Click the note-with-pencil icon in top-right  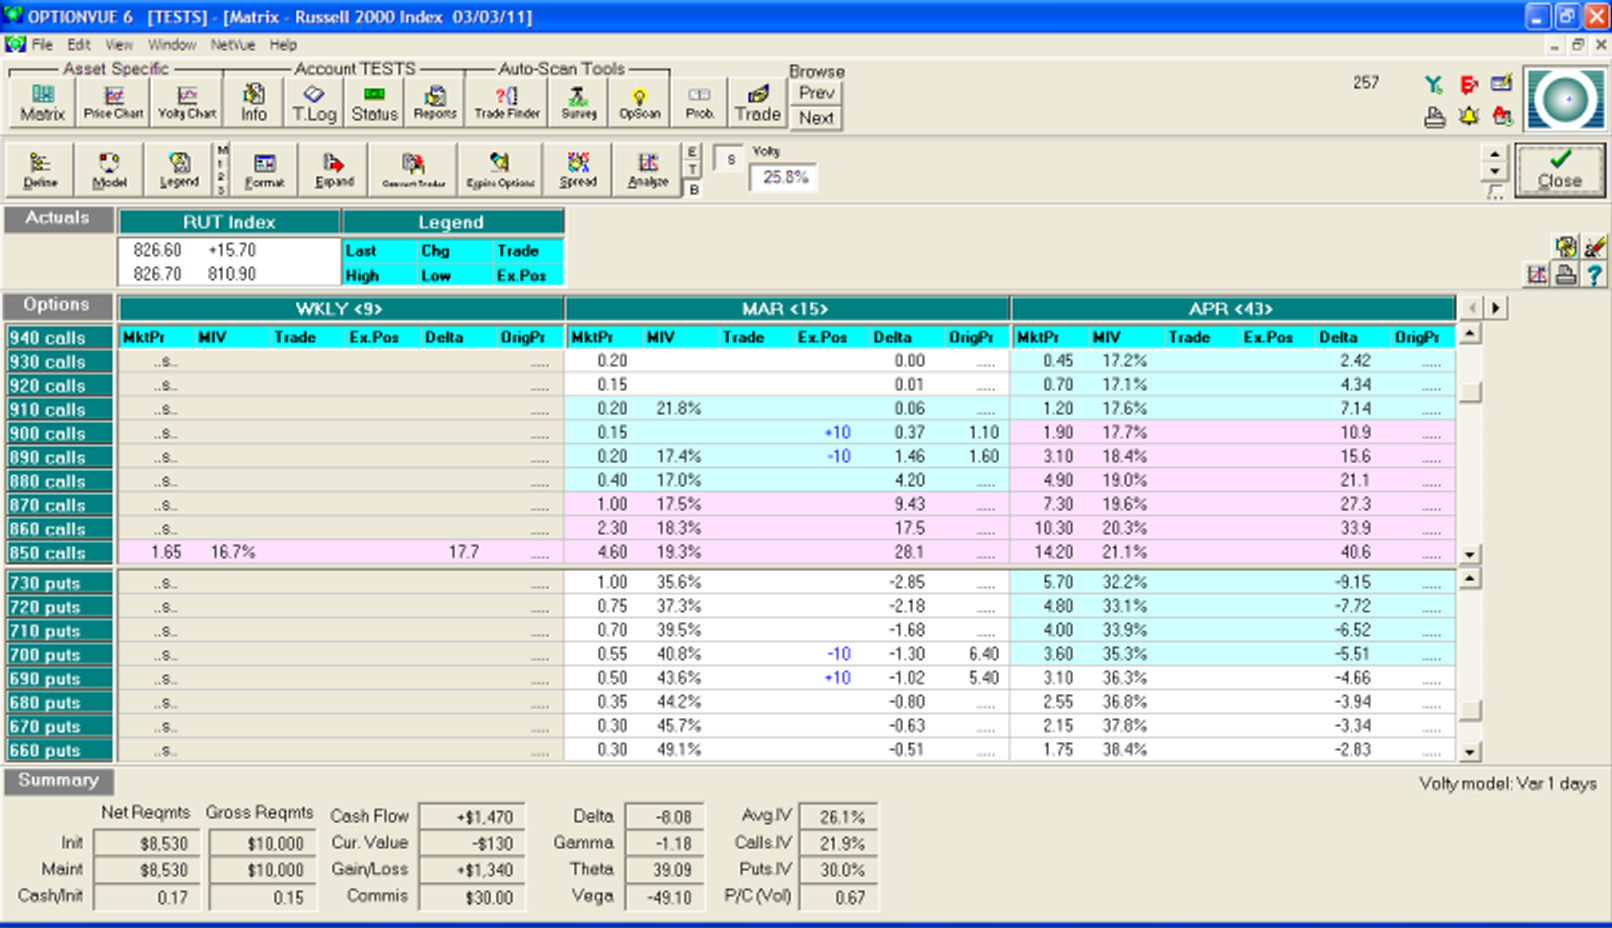point(1501,85)
